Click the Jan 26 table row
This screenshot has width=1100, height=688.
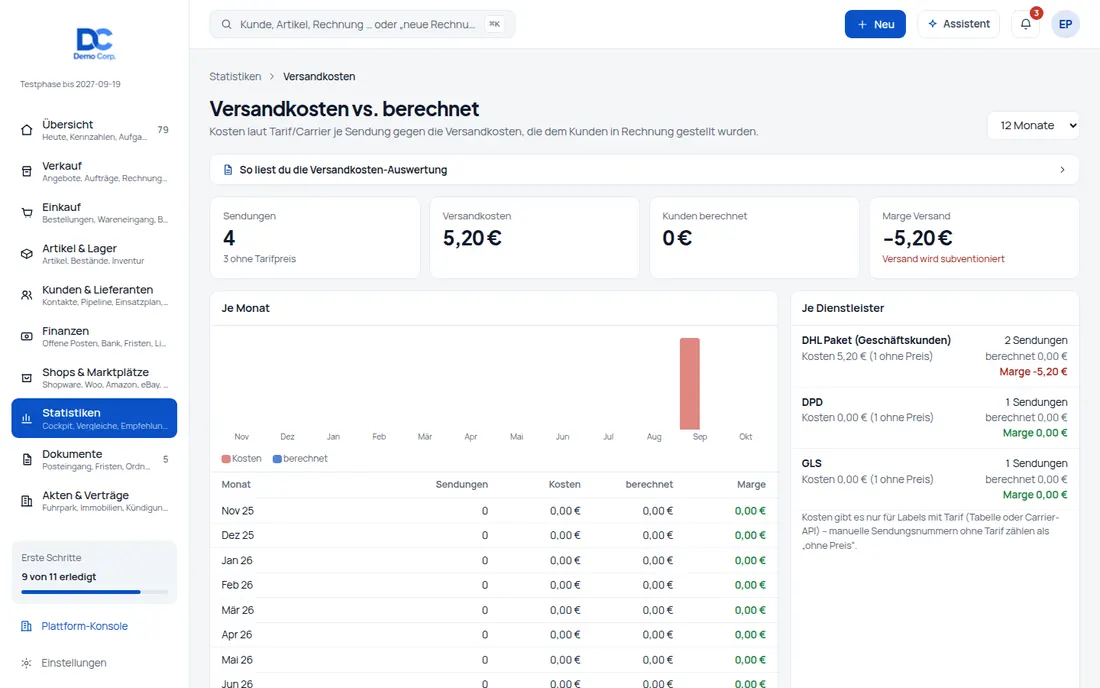tap(494, 560)
